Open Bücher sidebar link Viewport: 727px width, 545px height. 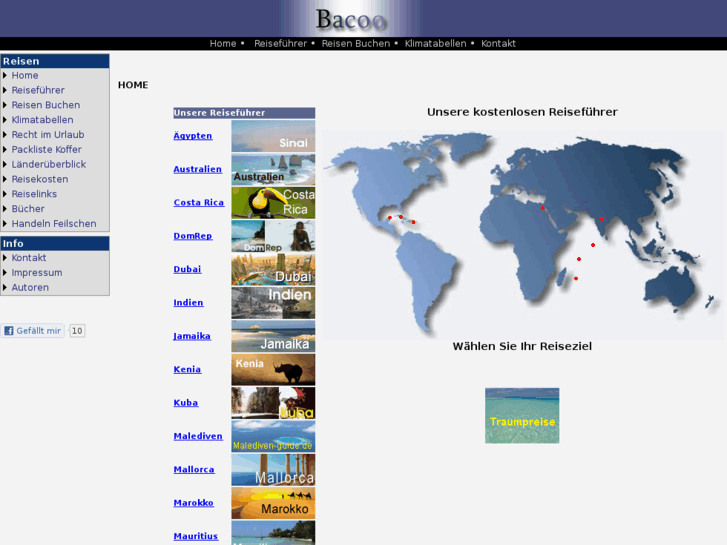28,209
